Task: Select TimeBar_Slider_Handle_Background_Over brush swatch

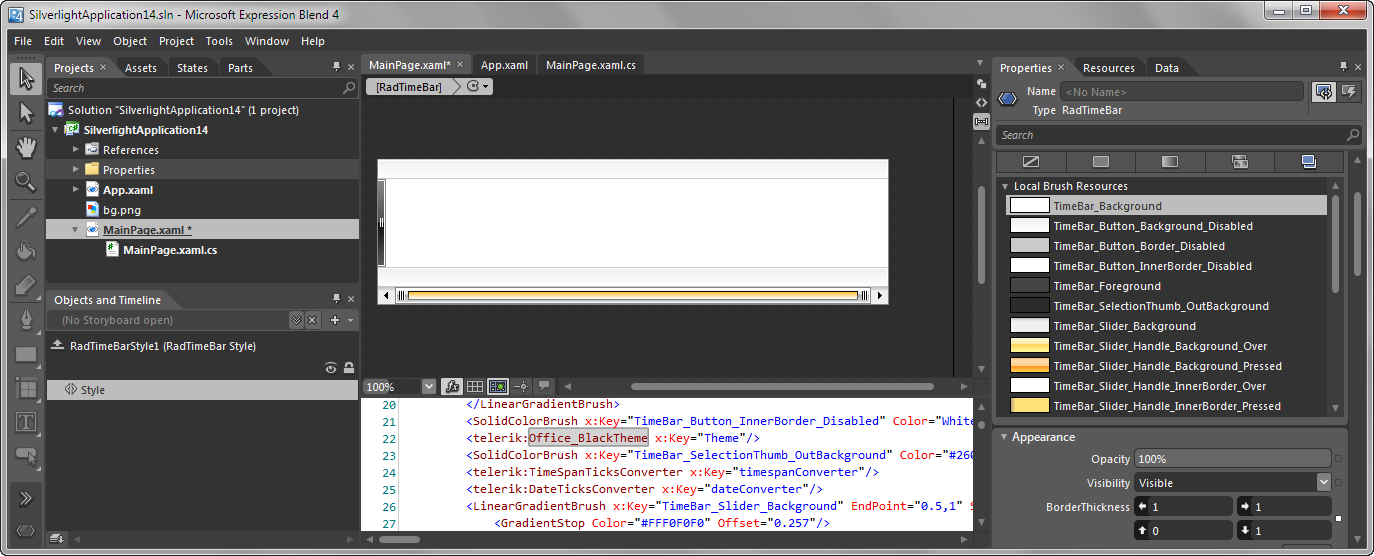Action: pyautogui.click(x=1030, y=346)
